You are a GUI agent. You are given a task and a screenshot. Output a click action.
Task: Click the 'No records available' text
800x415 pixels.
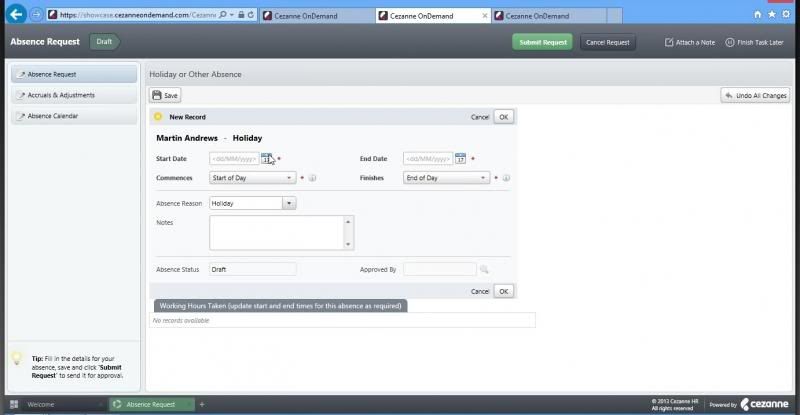tap(181, 321)
